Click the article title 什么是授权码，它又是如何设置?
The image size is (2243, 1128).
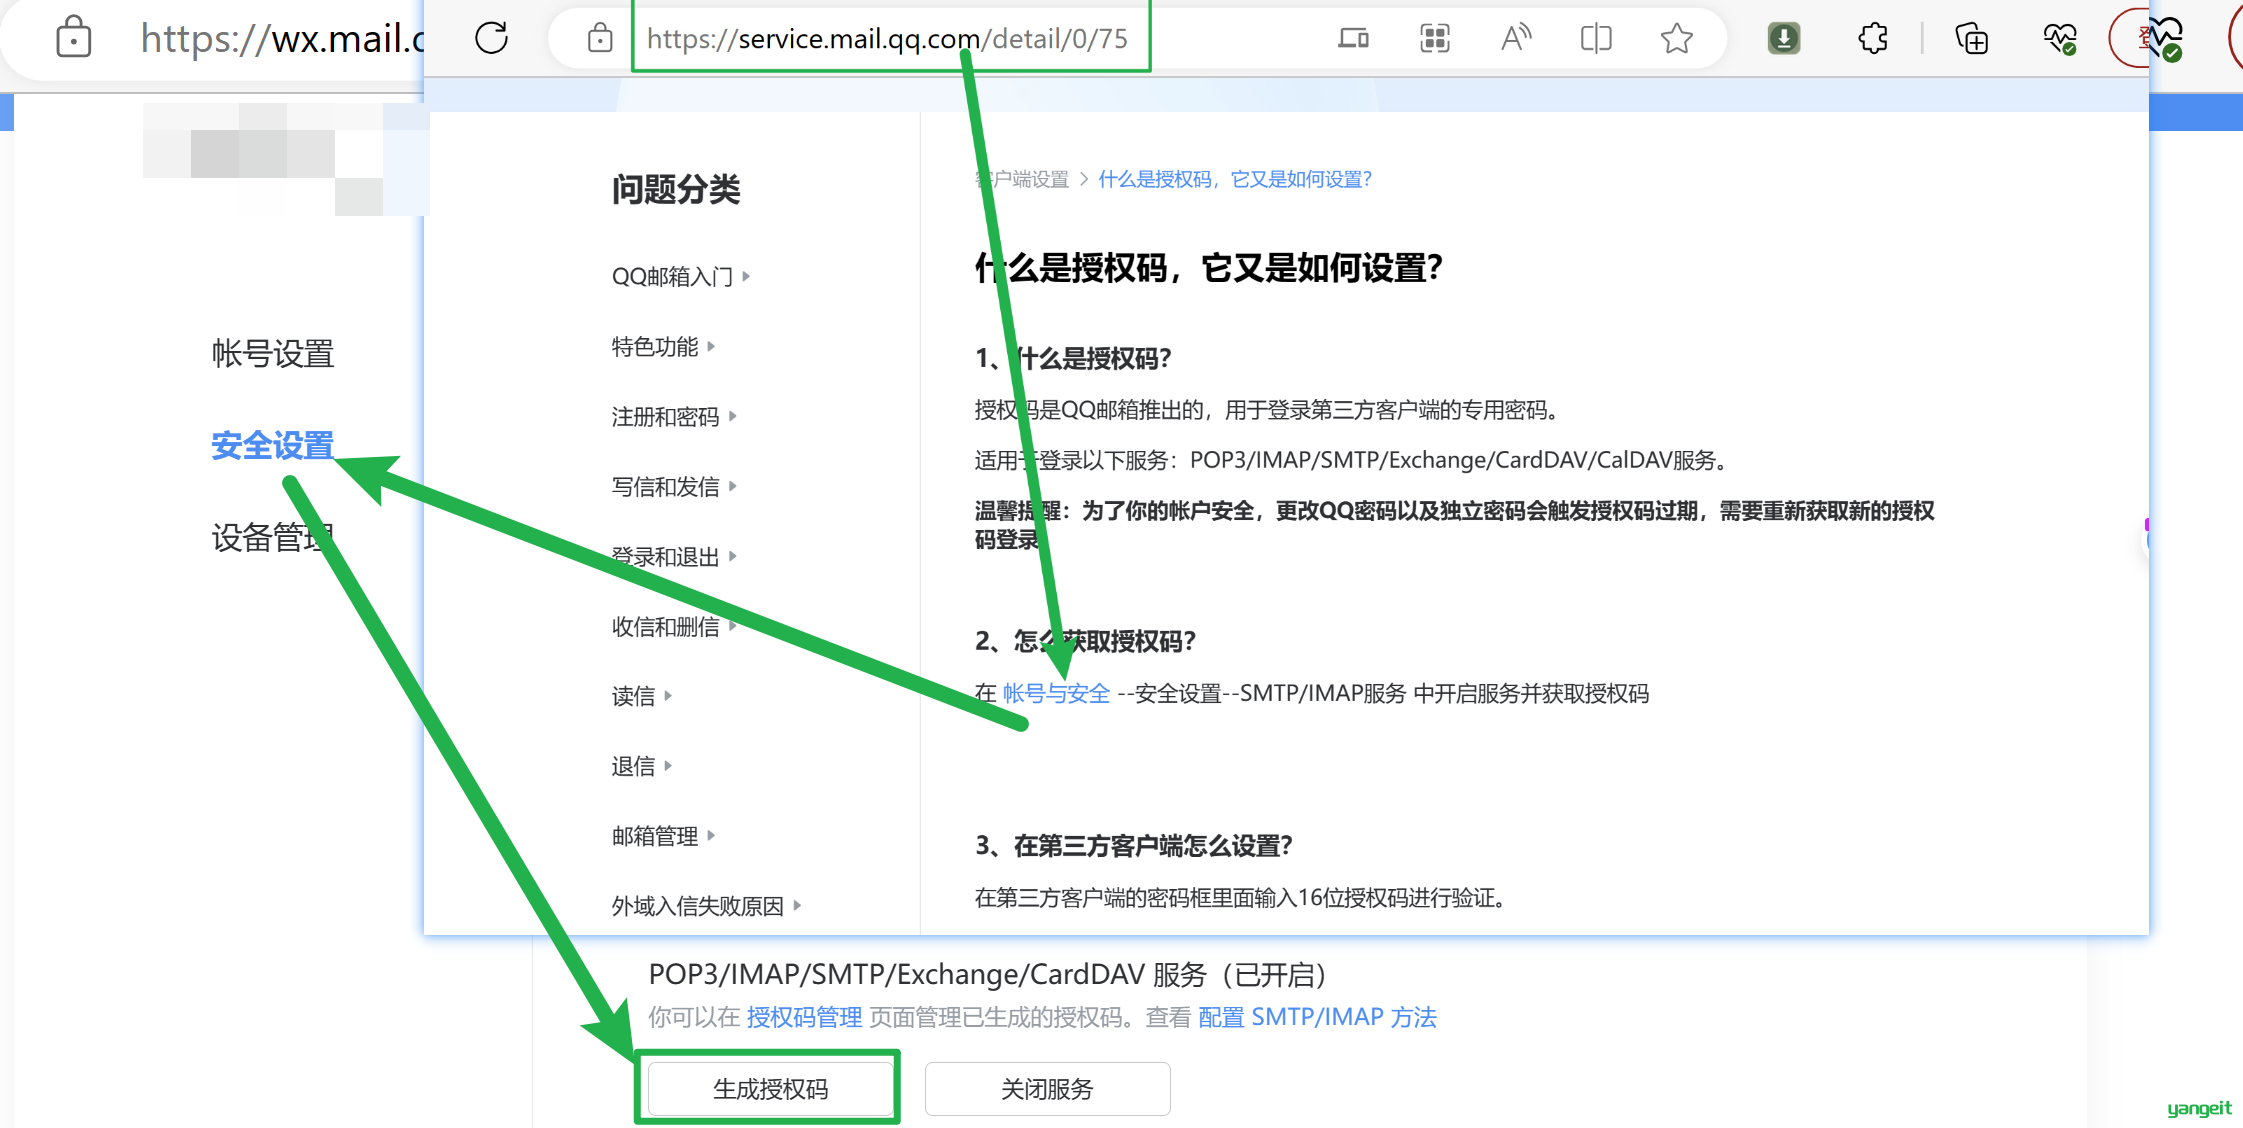(1209, 268)
